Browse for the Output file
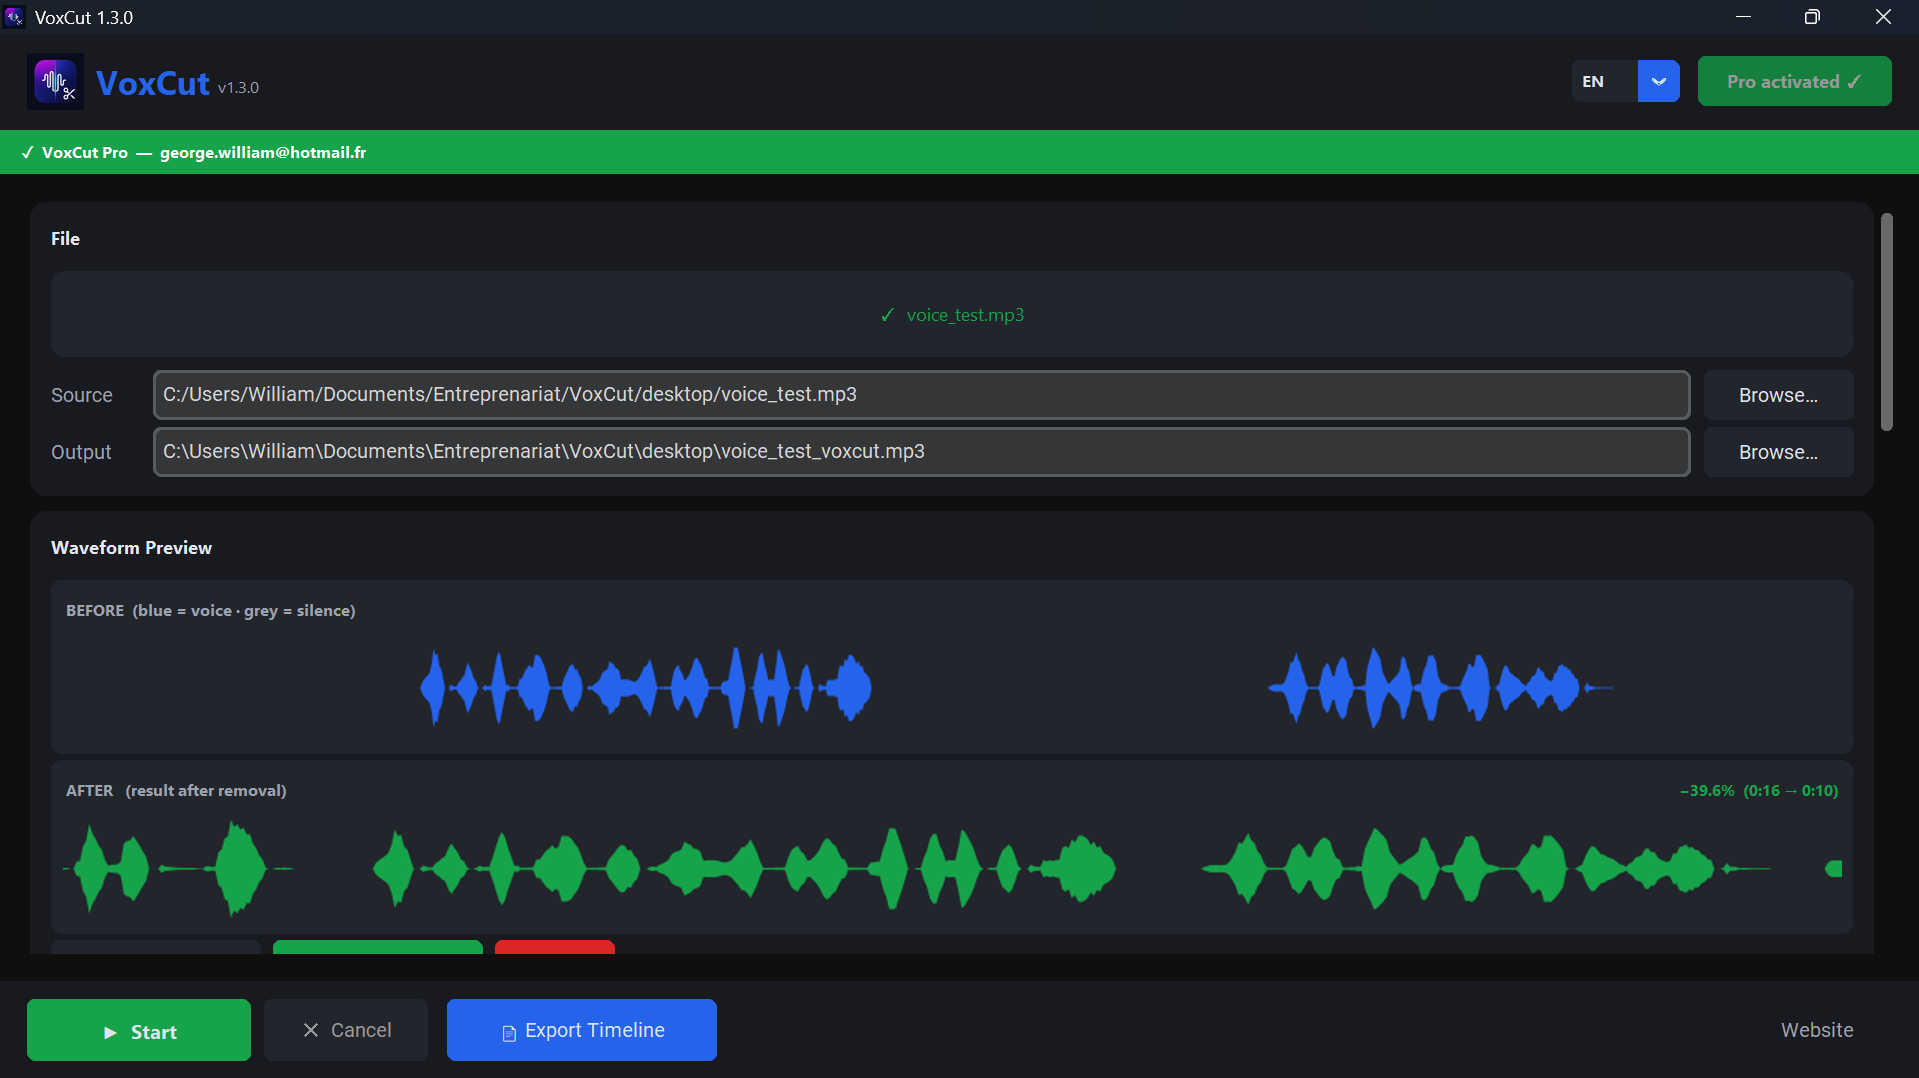1919x1078 pixels. (x=1778, y=452)
